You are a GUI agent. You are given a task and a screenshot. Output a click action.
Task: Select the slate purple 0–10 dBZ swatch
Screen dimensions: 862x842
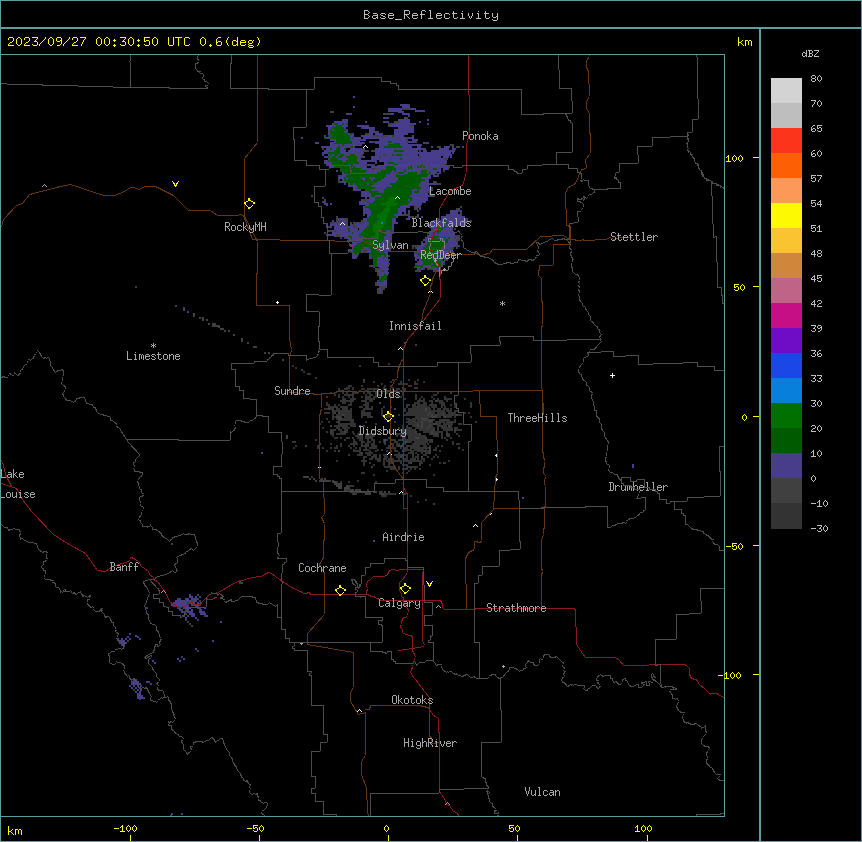click(x=786, y=466)
